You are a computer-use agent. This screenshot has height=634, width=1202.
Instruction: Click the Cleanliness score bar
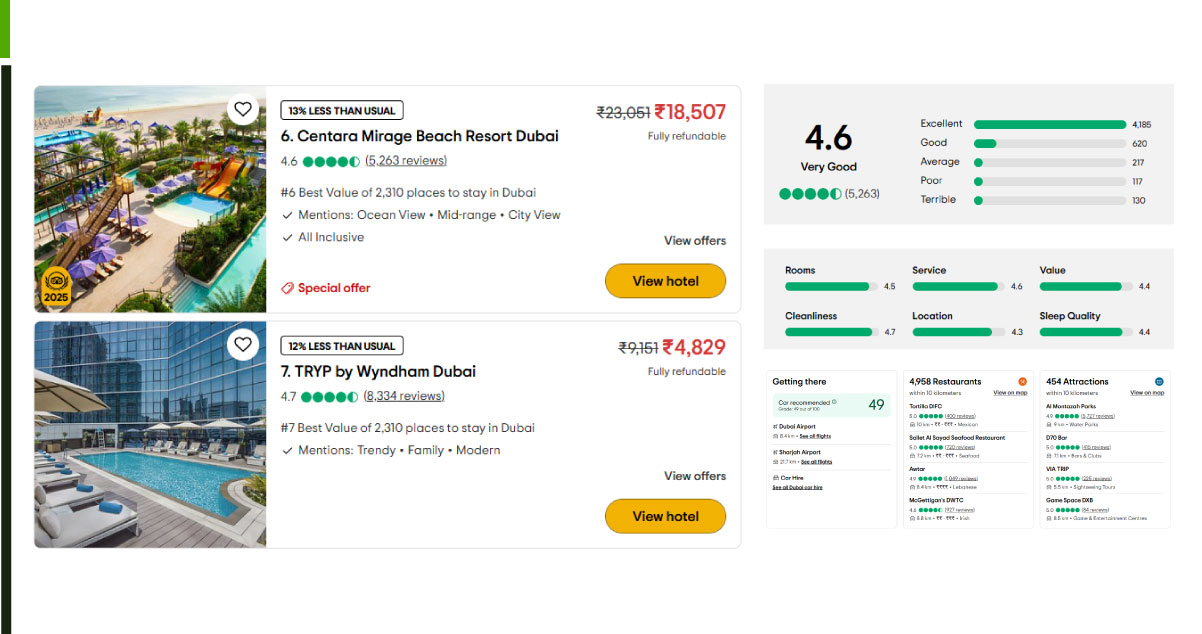[x=831, y=332]
